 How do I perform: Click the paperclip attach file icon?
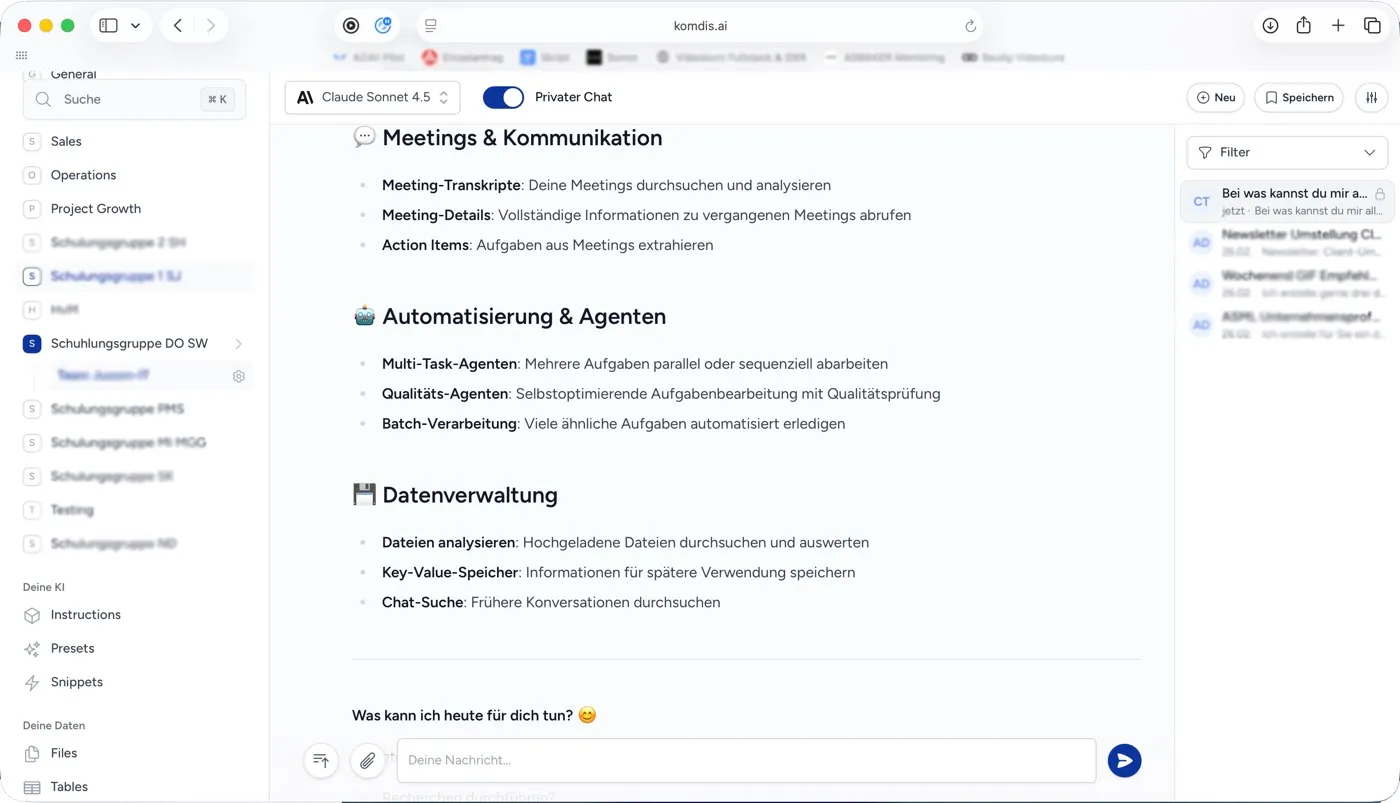pos(367,761)
